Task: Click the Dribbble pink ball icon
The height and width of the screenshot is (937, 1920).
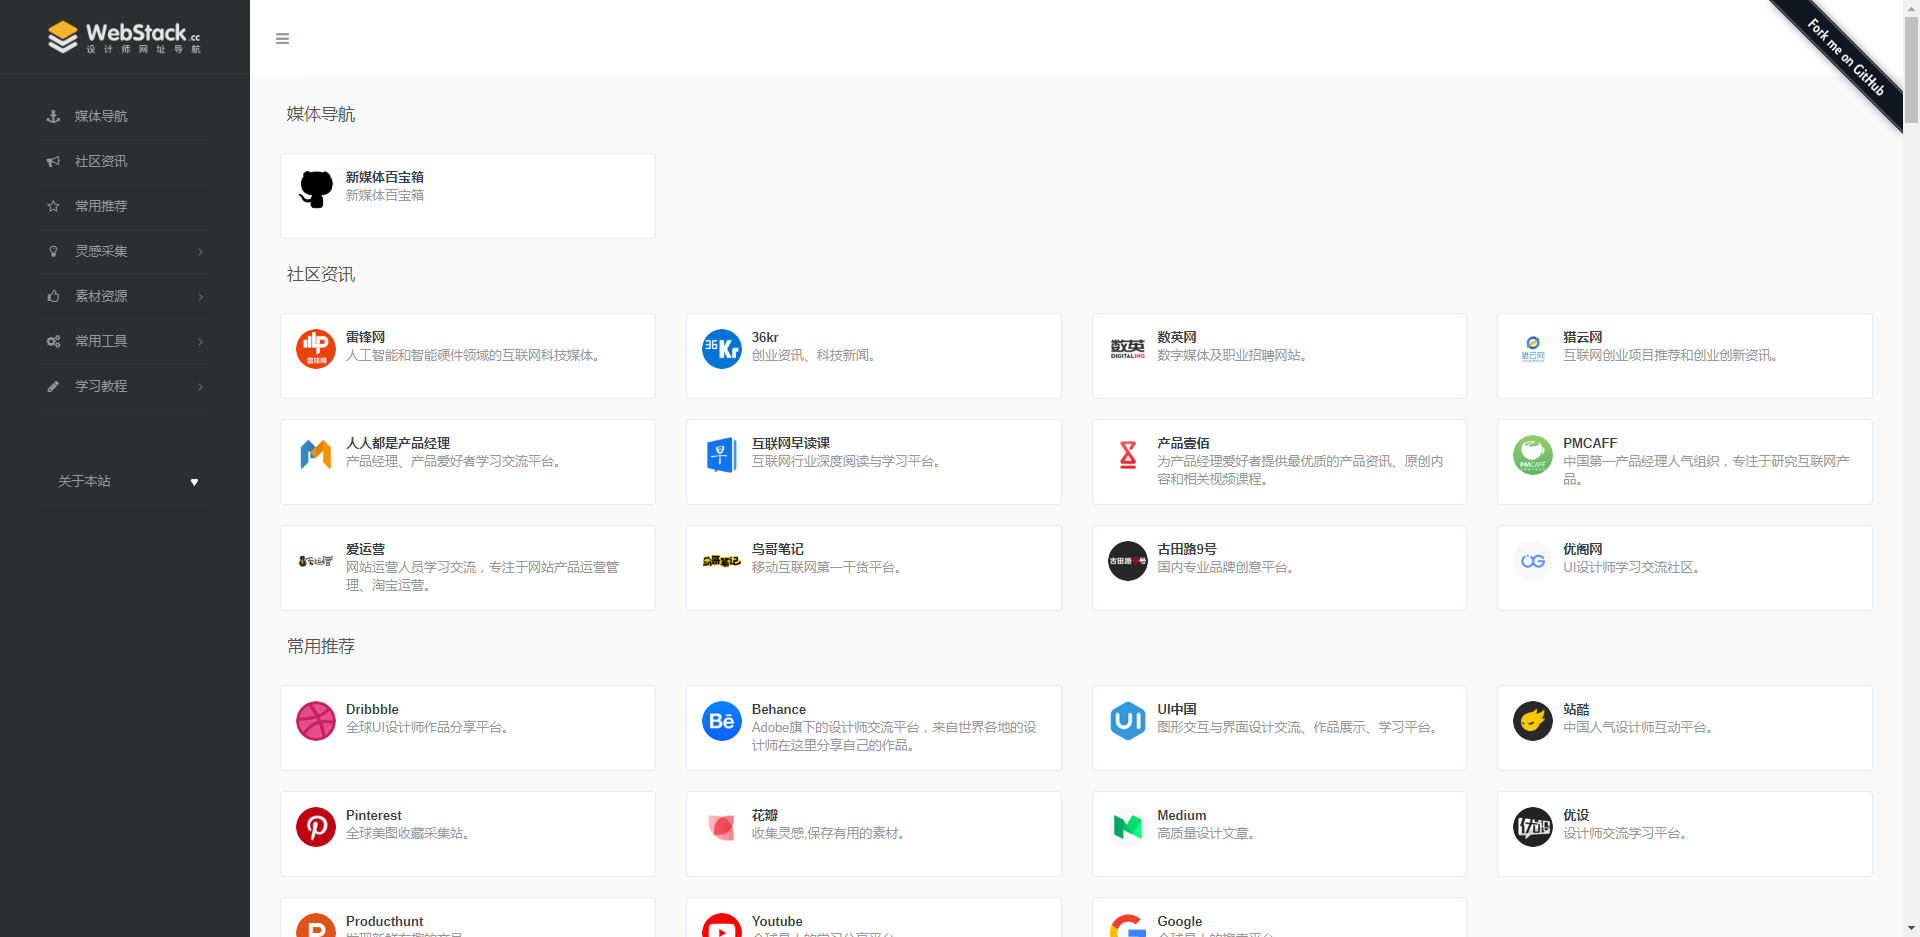Action: tap(316, 721)
